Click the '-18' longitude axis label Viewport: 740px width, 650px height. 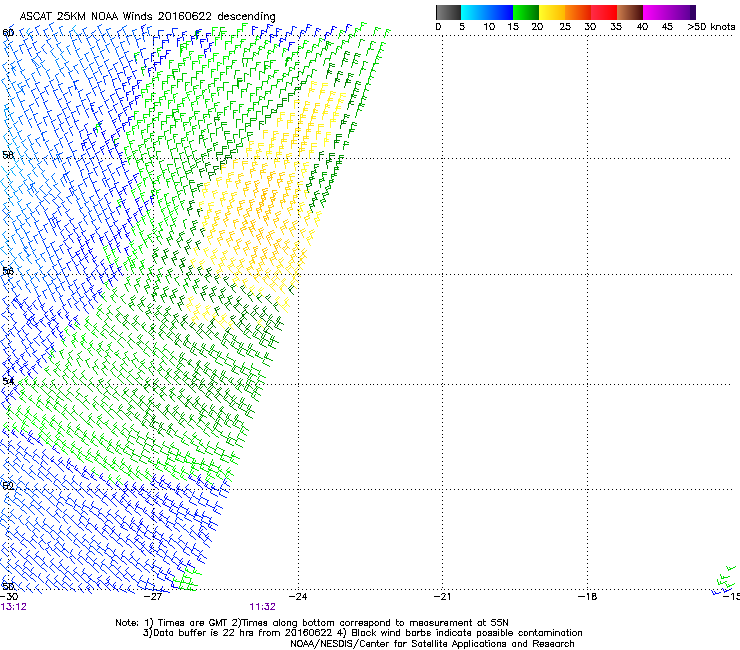pos(588,597)
